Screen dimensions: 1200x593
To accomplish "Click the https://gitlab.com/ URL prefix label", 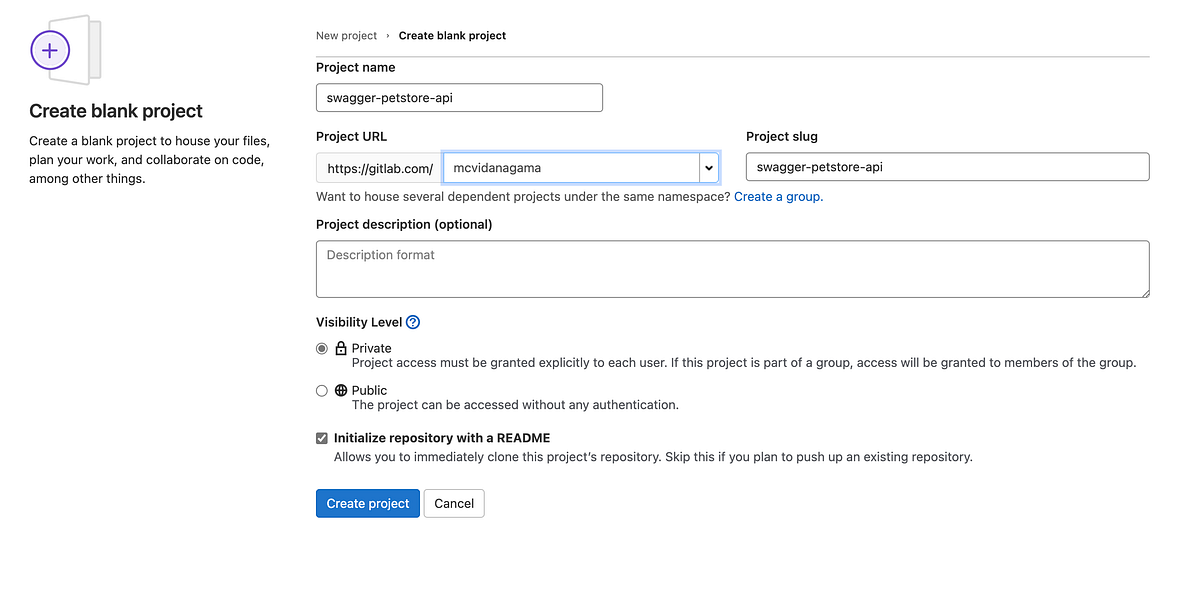I will click(378, 167).
